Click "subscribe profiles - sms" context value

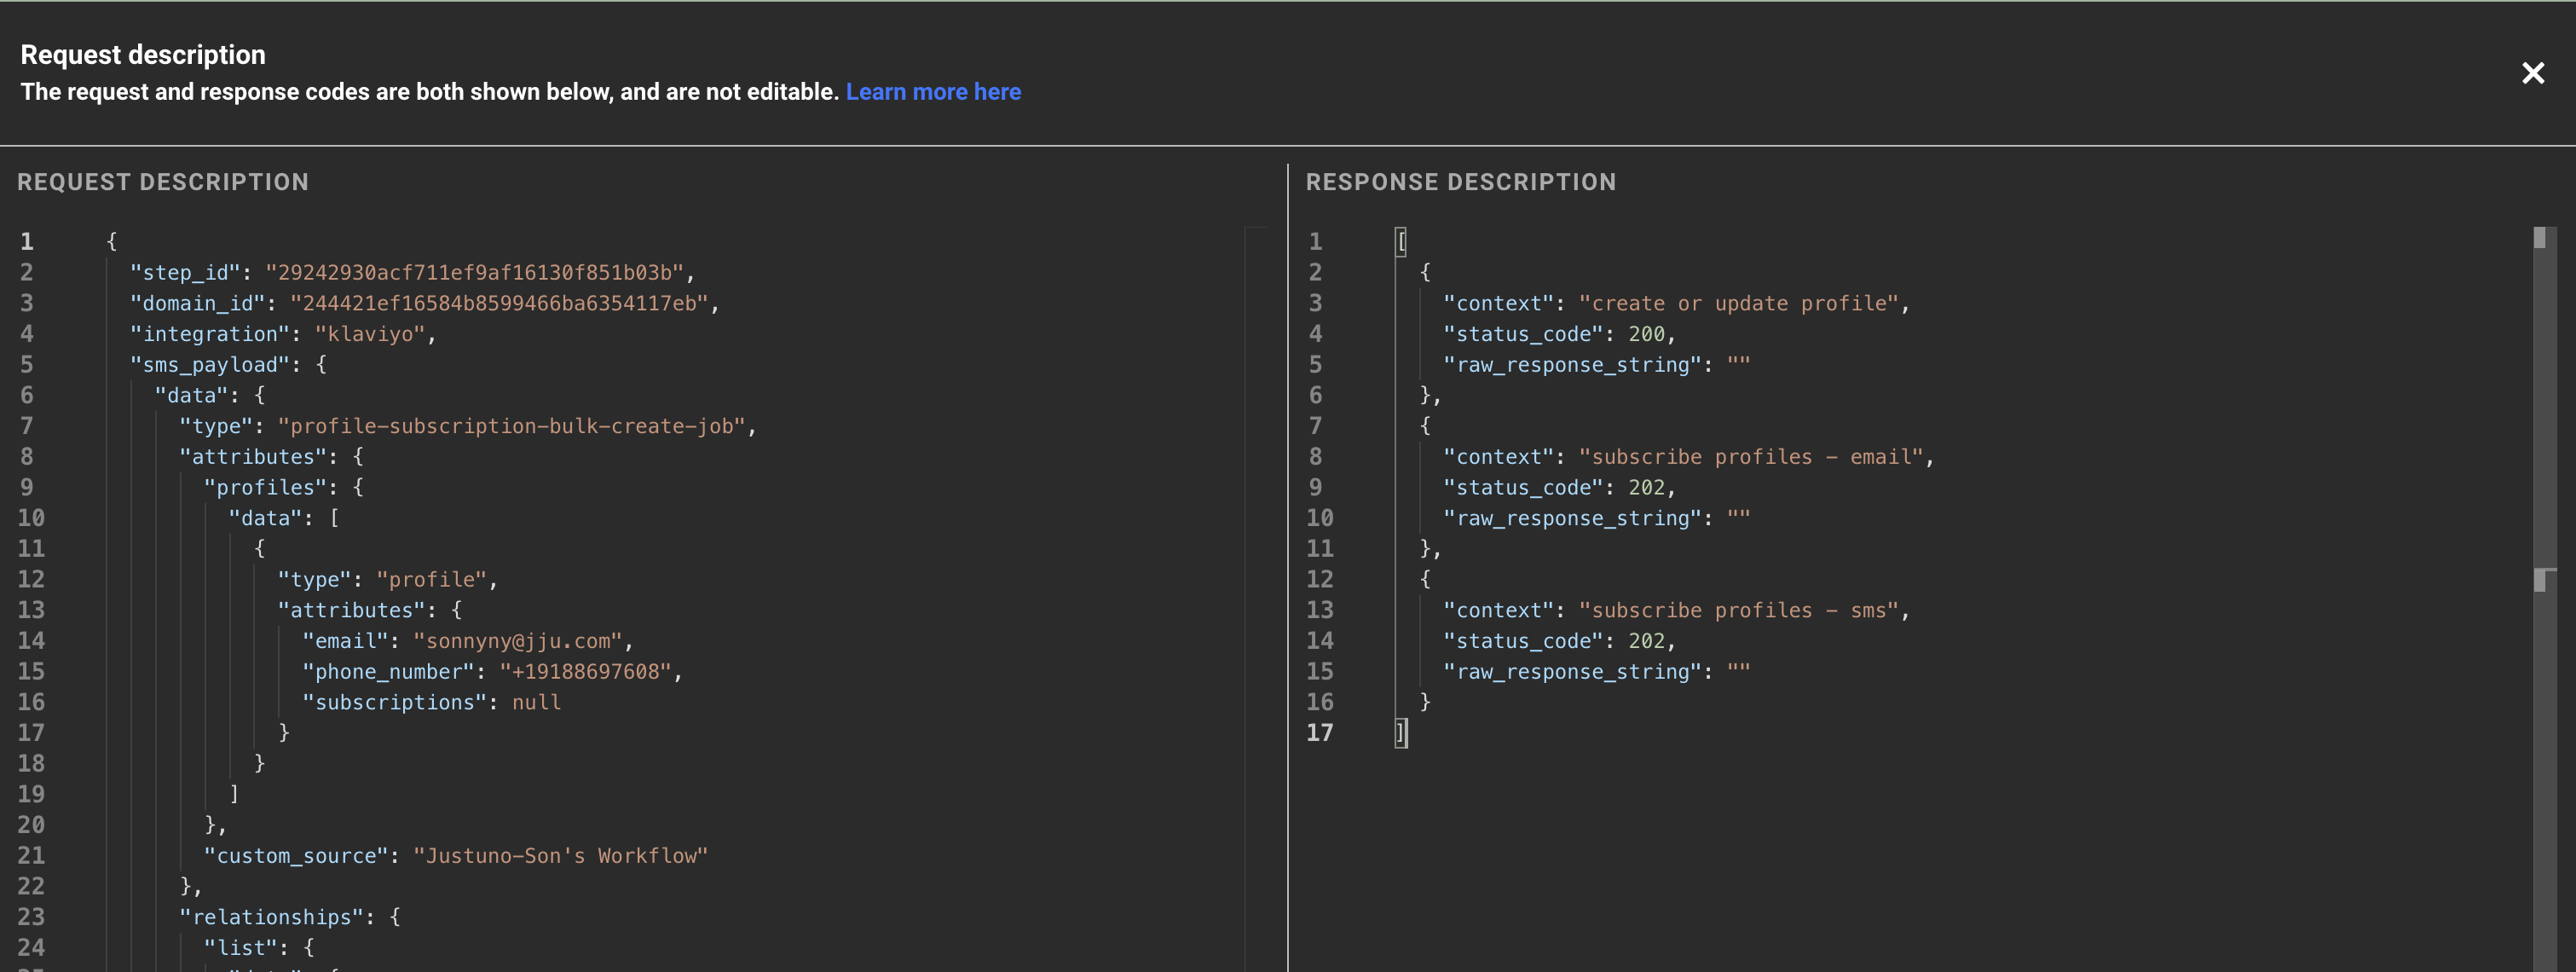tap(1738, 611)
